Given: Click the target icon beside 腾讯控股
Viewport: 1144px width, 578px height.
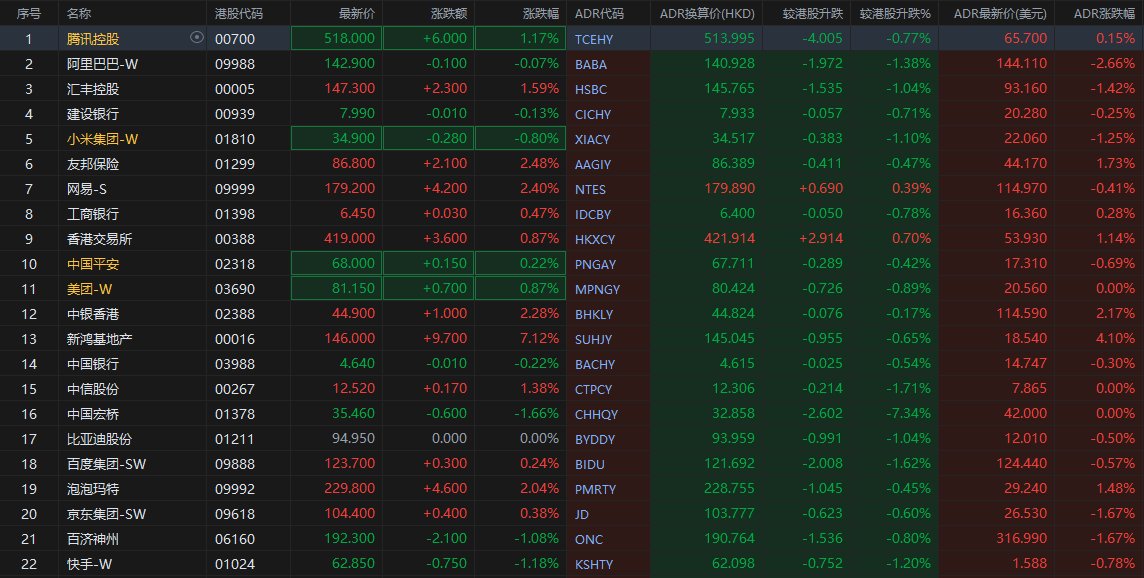Looking at the screenshot, I should coord(196,37).
